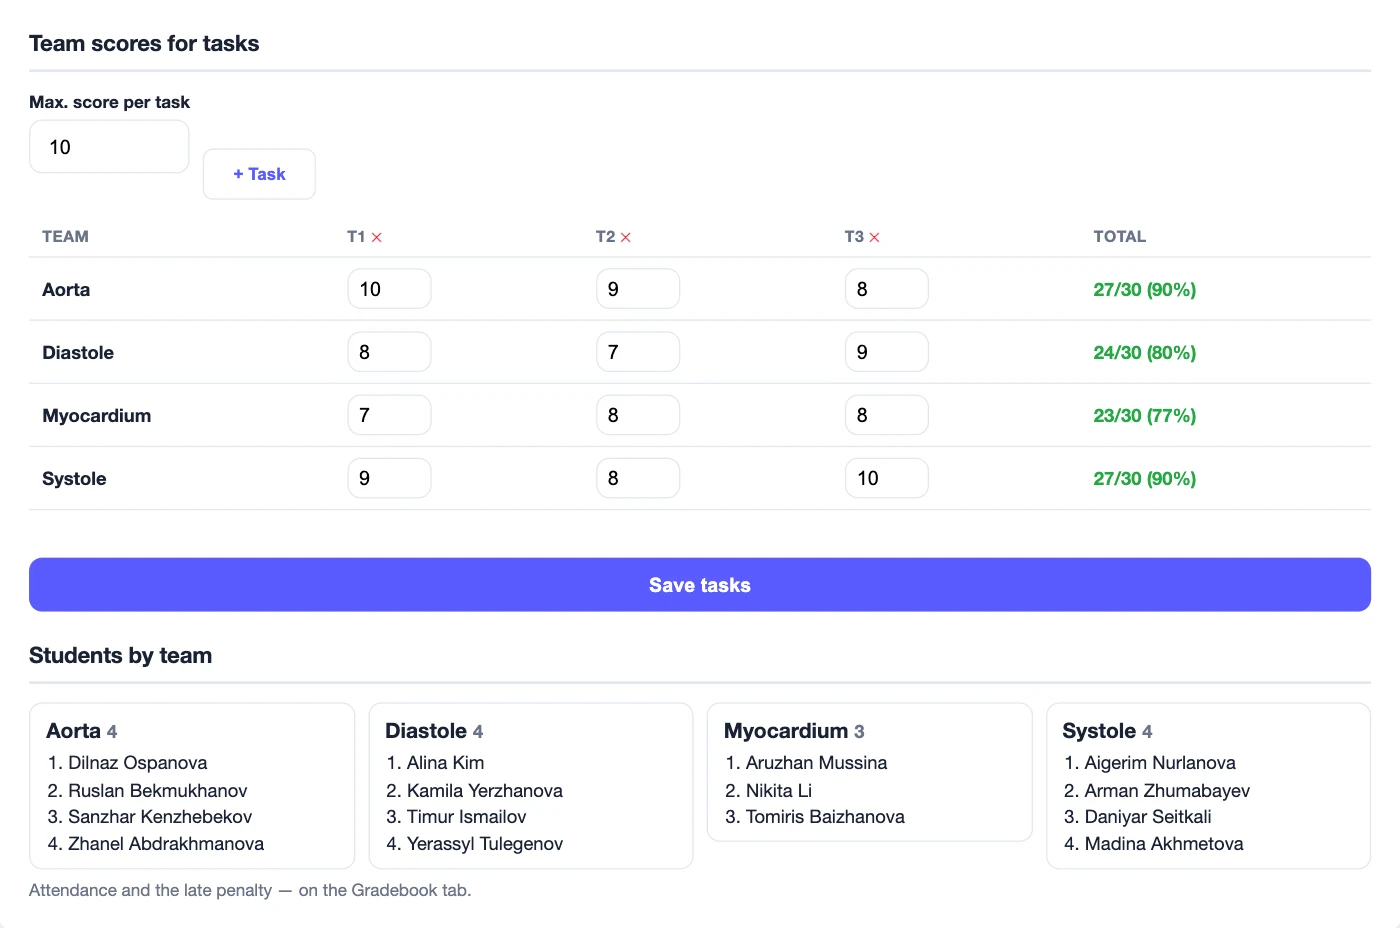Remove task T1 with its red X
The image size is (1400, 928).
point(377,238)
